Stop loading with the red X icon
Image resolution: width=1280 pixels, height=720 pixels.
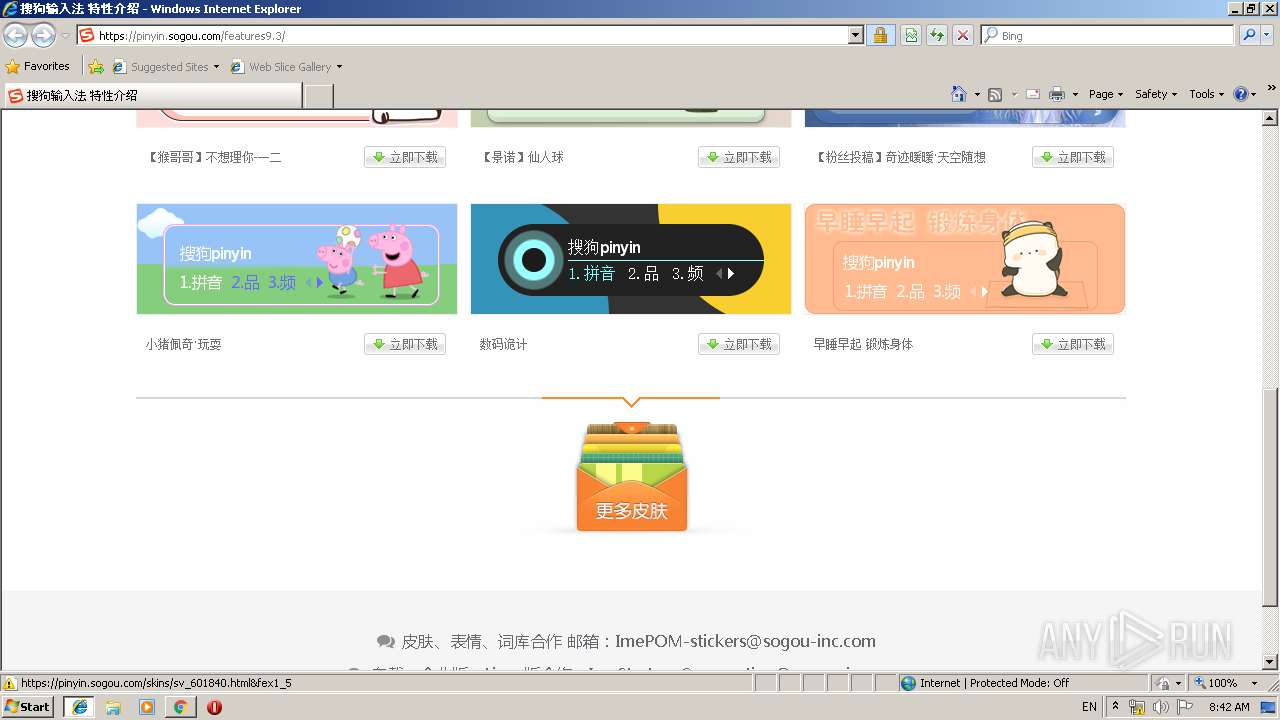pos(963,35)
